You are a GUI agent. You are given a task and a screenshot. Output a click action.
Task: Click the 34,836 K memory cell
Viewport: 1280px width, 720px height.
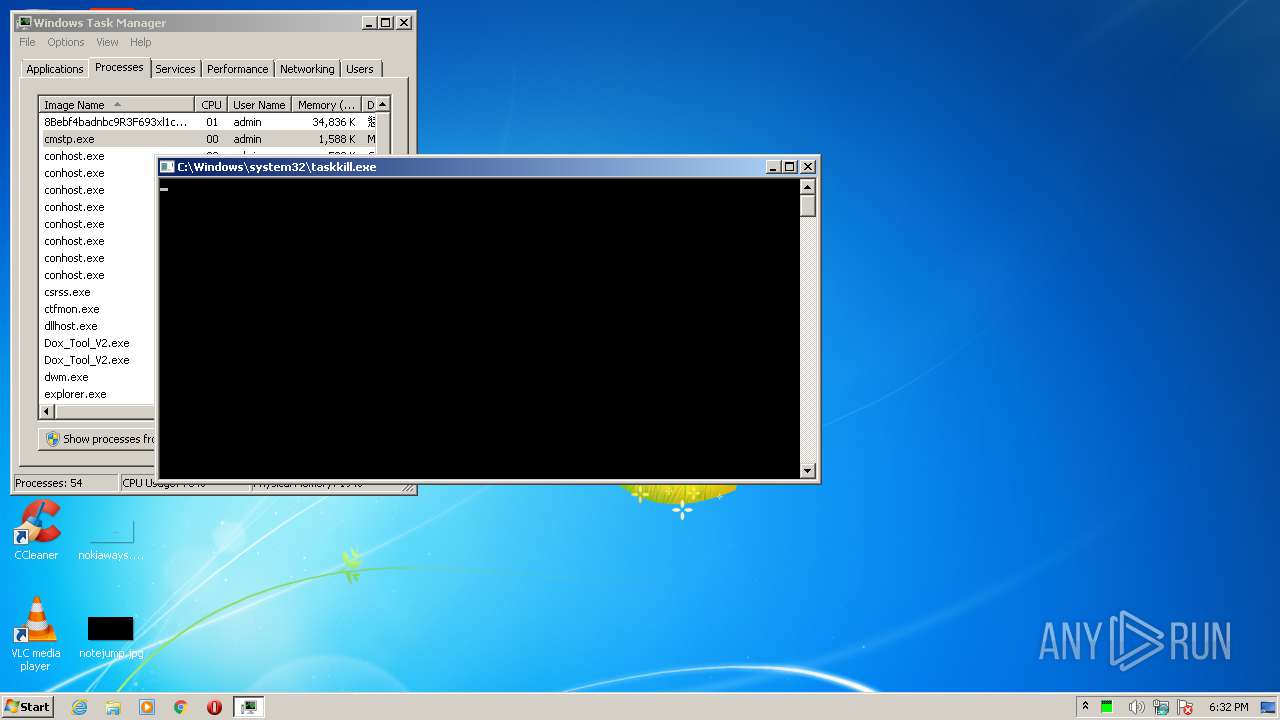pos(333,122)
